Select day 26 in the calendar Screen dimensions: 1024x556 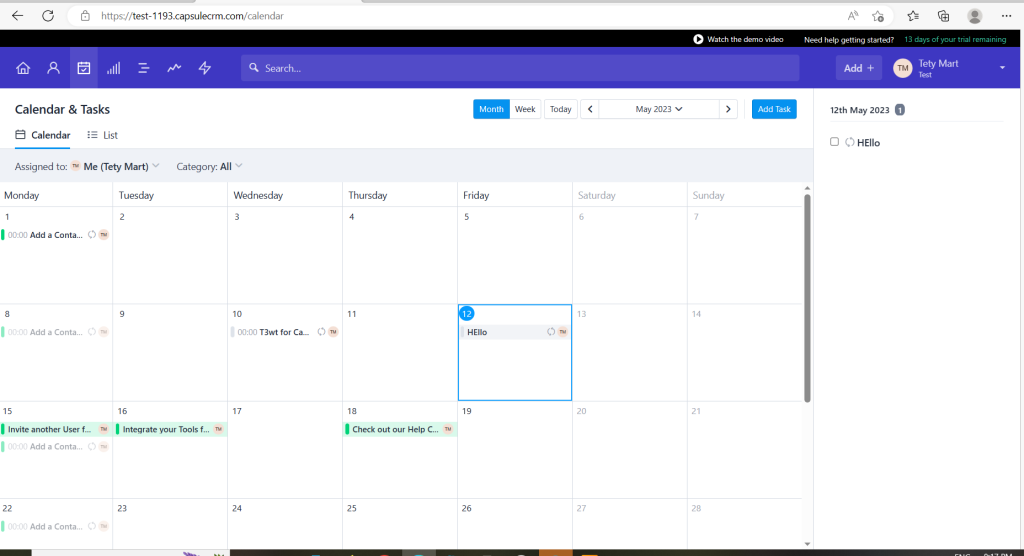(x=515, y=524)
